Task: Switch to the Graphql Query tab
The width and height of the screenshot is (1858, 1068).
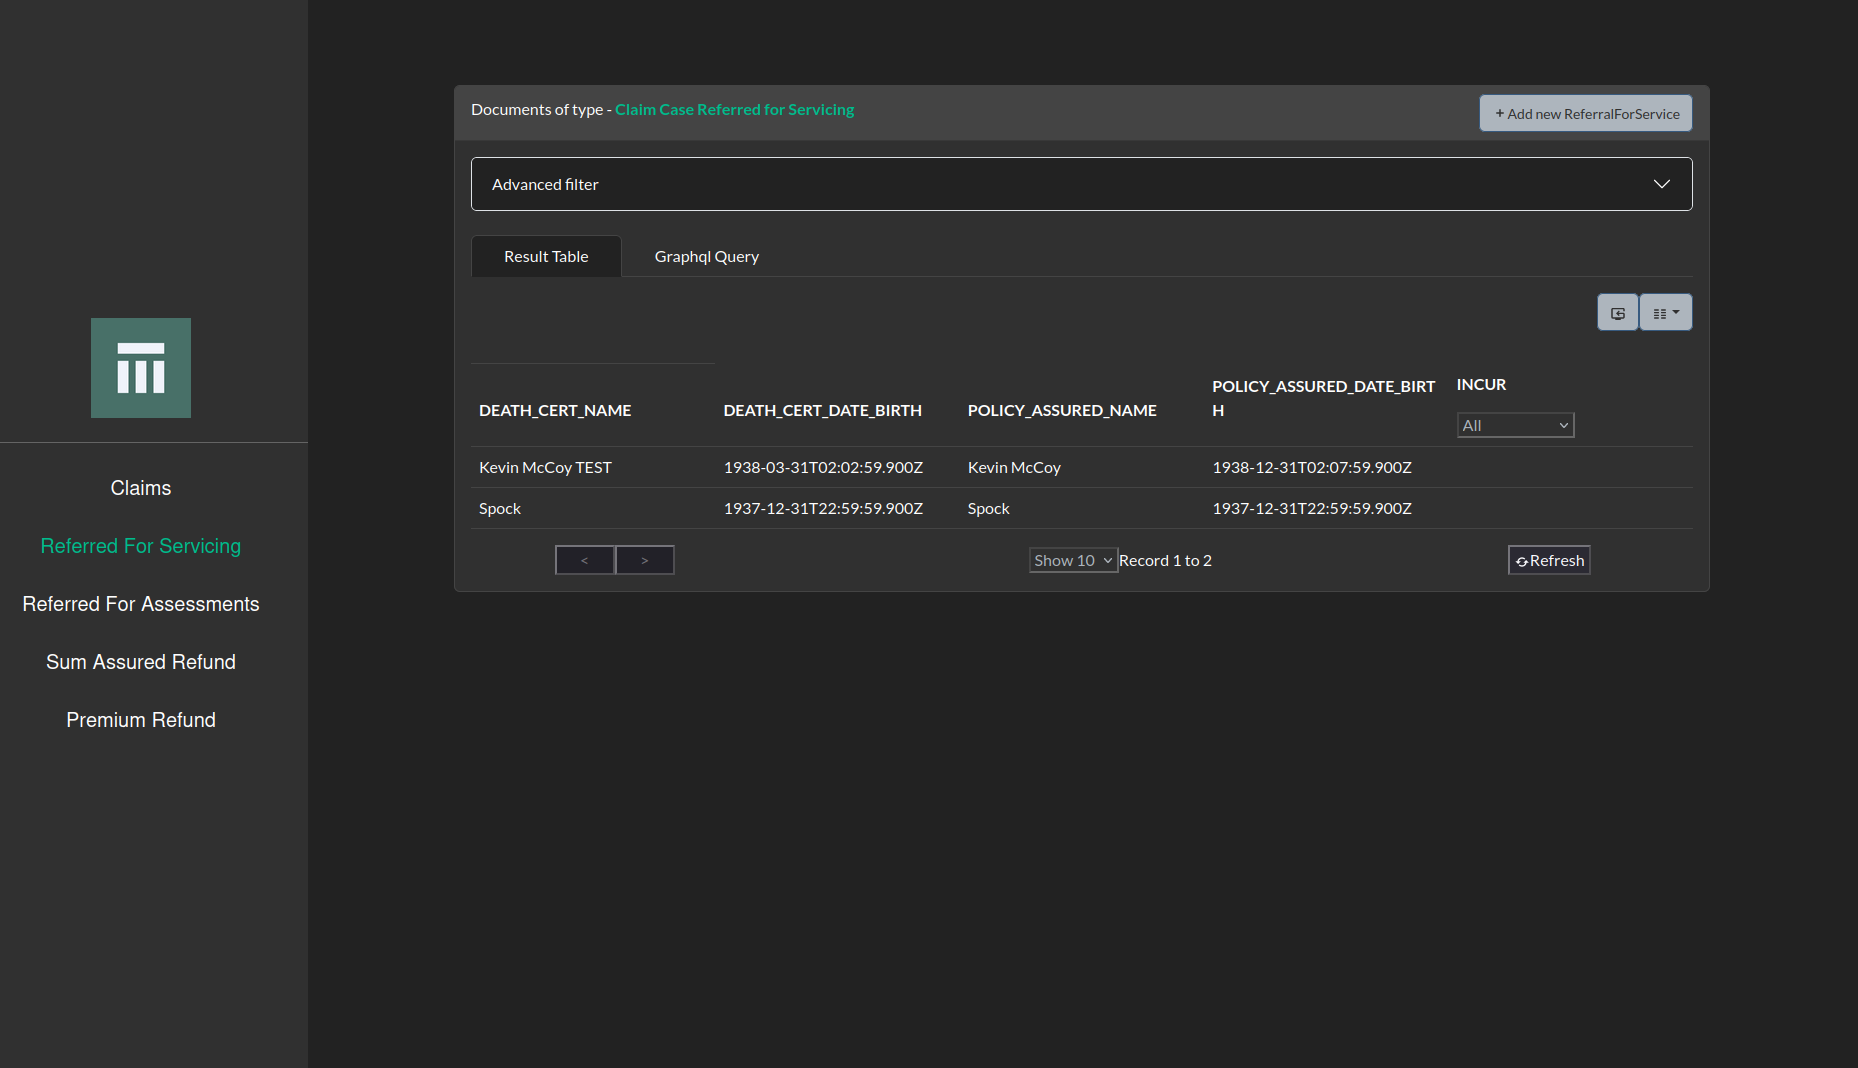Action: click(707, 256)
